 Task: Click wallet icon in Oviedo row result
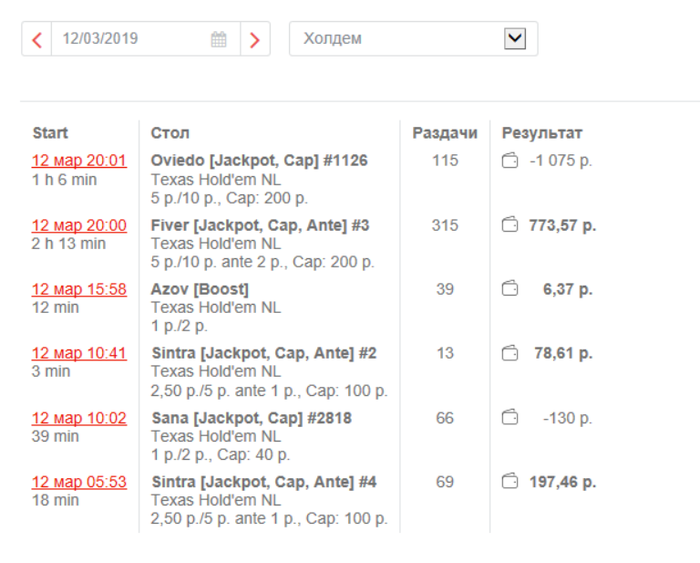pos(510,161)
